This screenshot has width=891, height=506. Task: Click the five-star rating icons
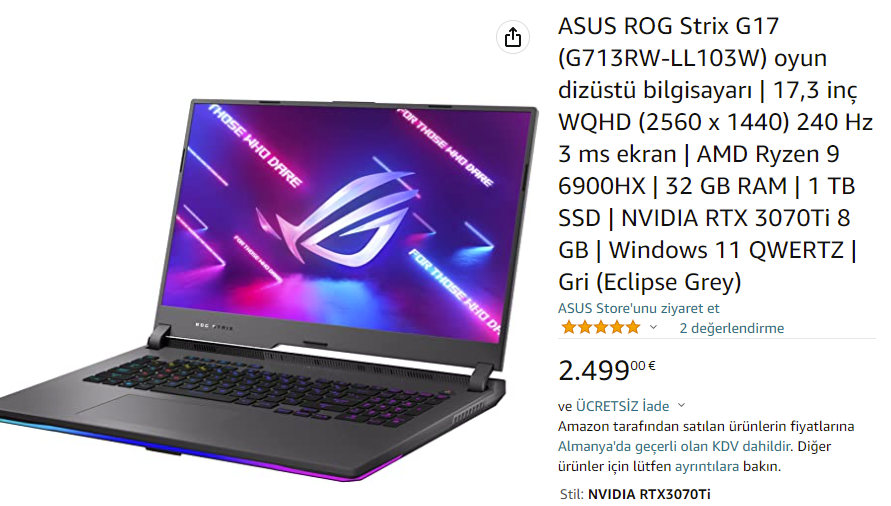coord(601,327)
